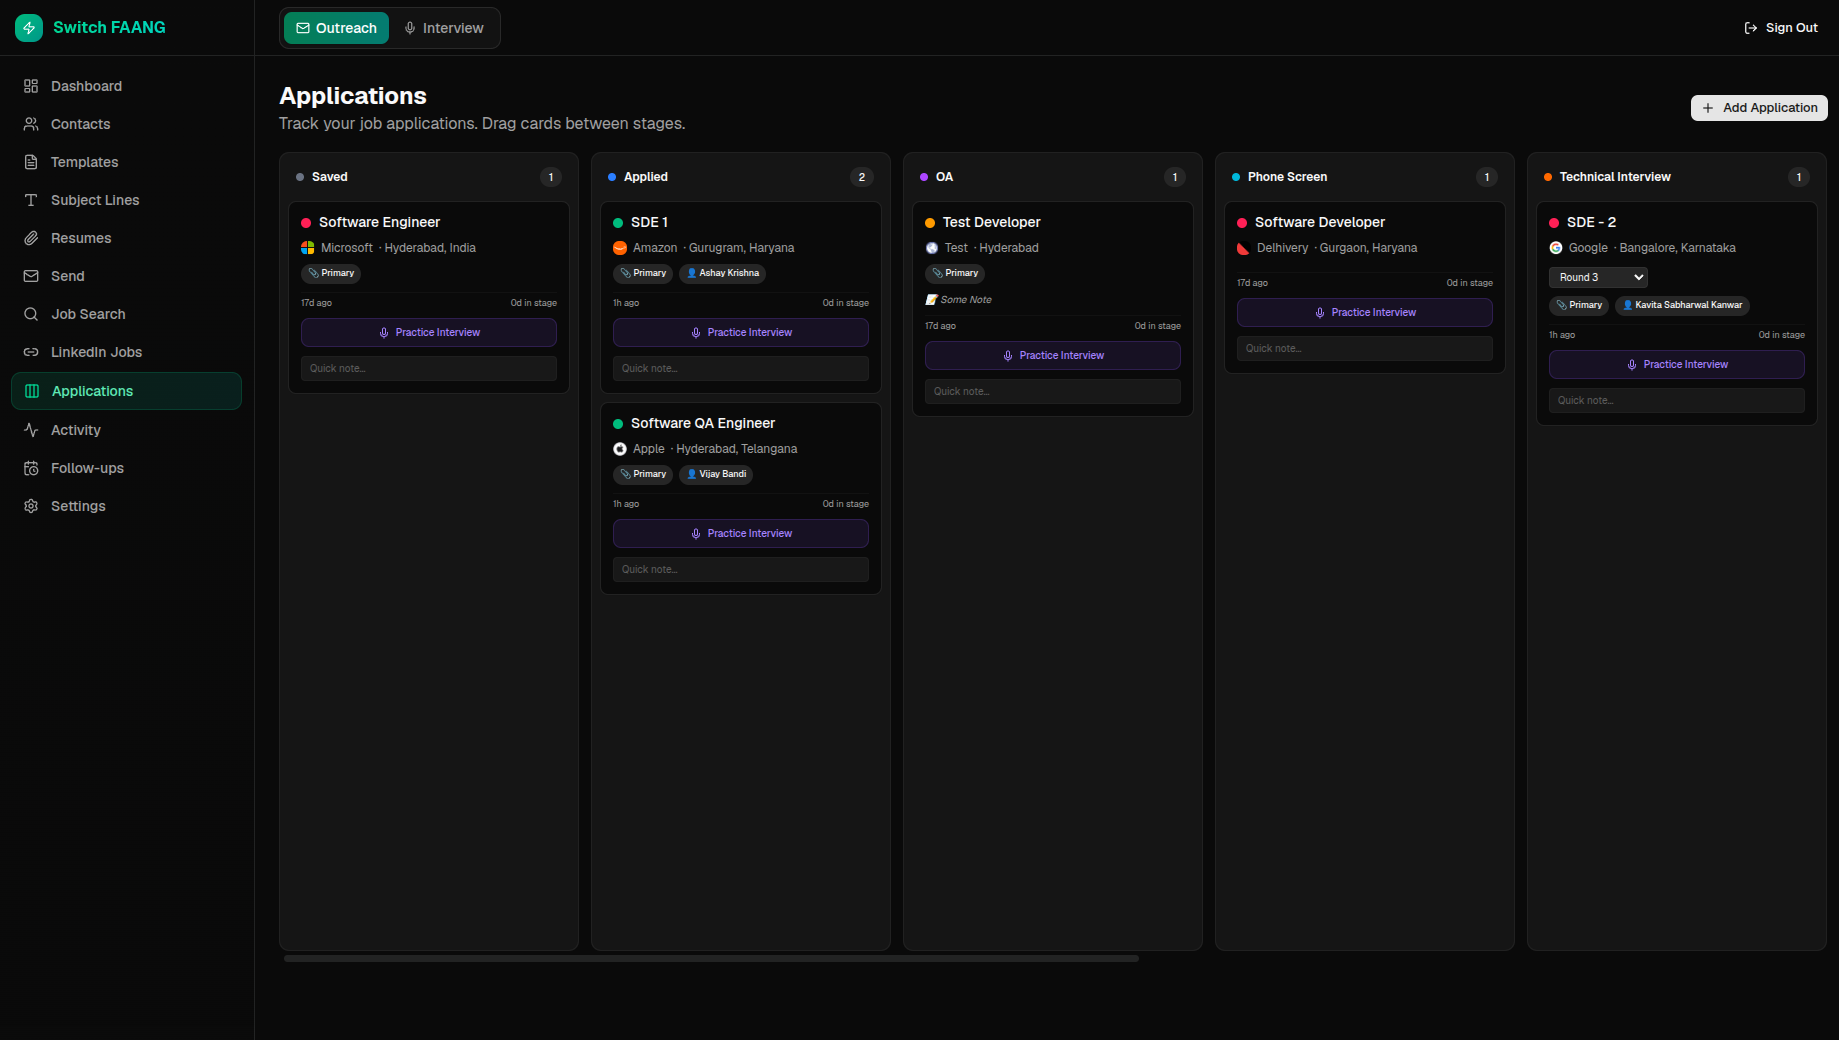The image size is (1839, 1040).
Task: Open Job Search in sidebar
Action: [126, 314]
